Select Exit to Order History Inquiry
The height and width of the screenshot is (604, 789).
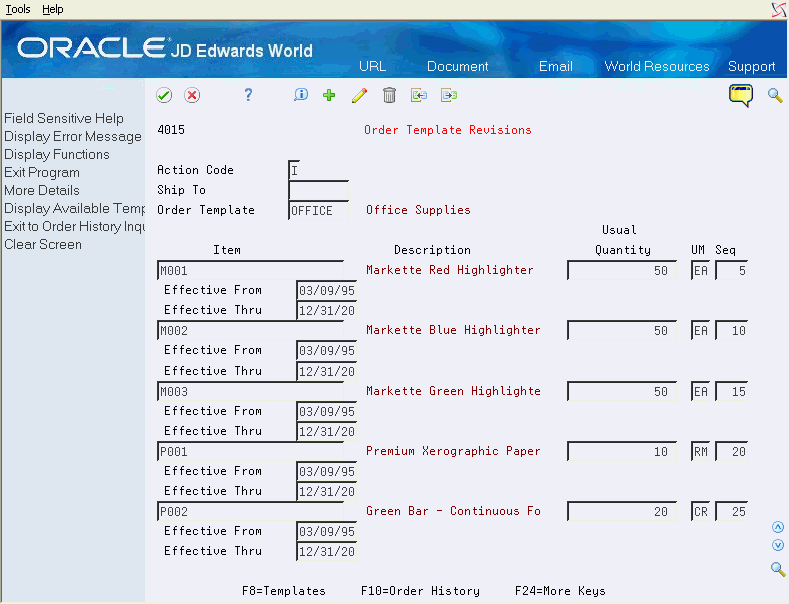click(x=74, y=226)
